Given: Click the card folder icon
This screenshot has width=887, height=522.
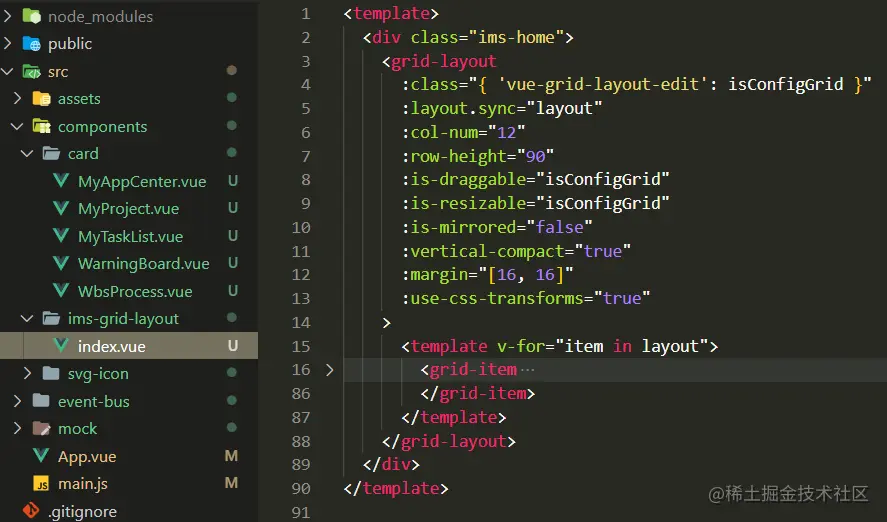Looking at the screenshot, I should tap(51, 153).
